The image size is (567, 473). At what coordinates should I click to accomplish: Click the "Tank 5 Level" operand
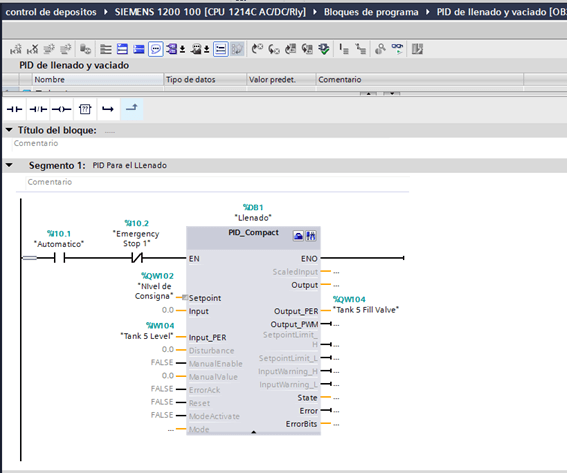pos(147,336)
